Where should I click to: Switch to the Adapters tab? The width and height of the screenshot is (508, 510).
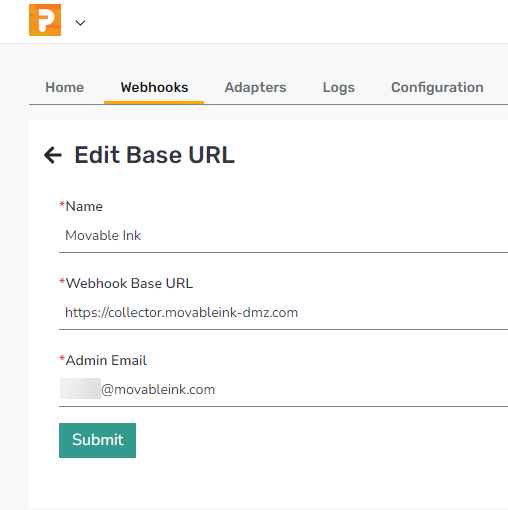coord(255,87)
